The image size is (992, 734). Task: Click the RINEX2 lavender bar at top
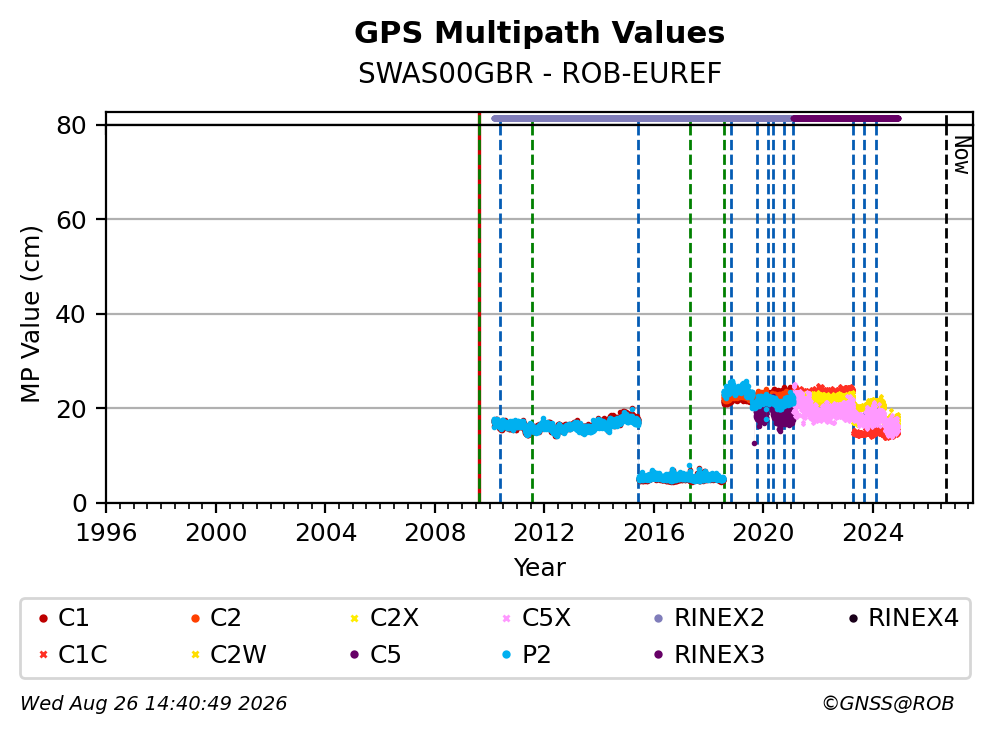pyautogui.click(x=642, y=118)
